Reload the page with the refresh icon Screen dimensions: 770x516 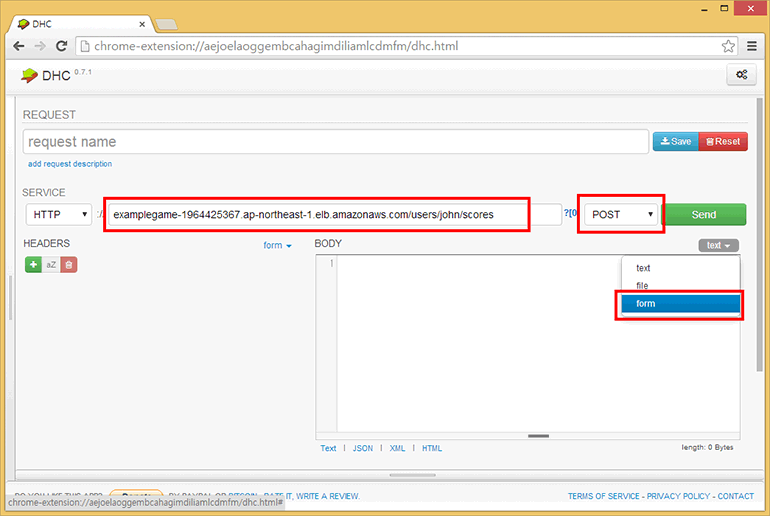click(62, 46)
